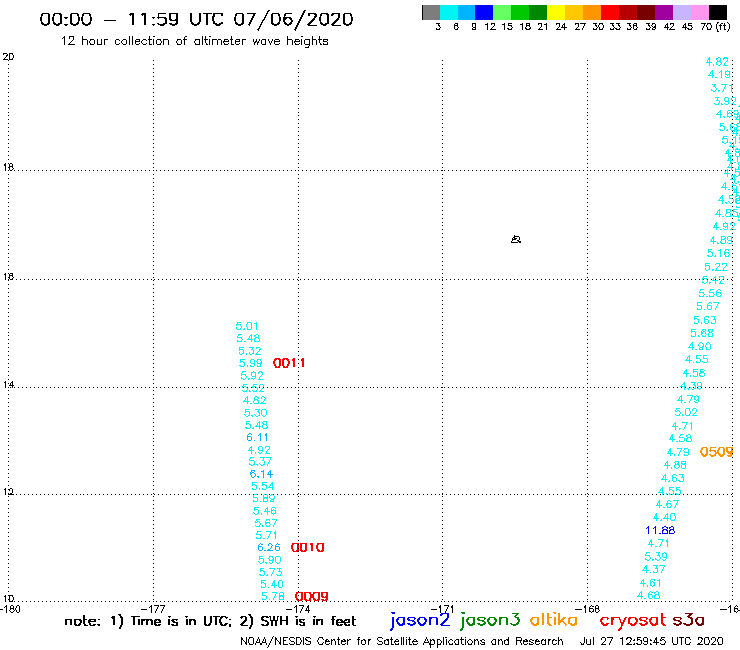740x650 pixels.
Task: Click the 5.63 wave height reading
Action: tap(705, 320)
